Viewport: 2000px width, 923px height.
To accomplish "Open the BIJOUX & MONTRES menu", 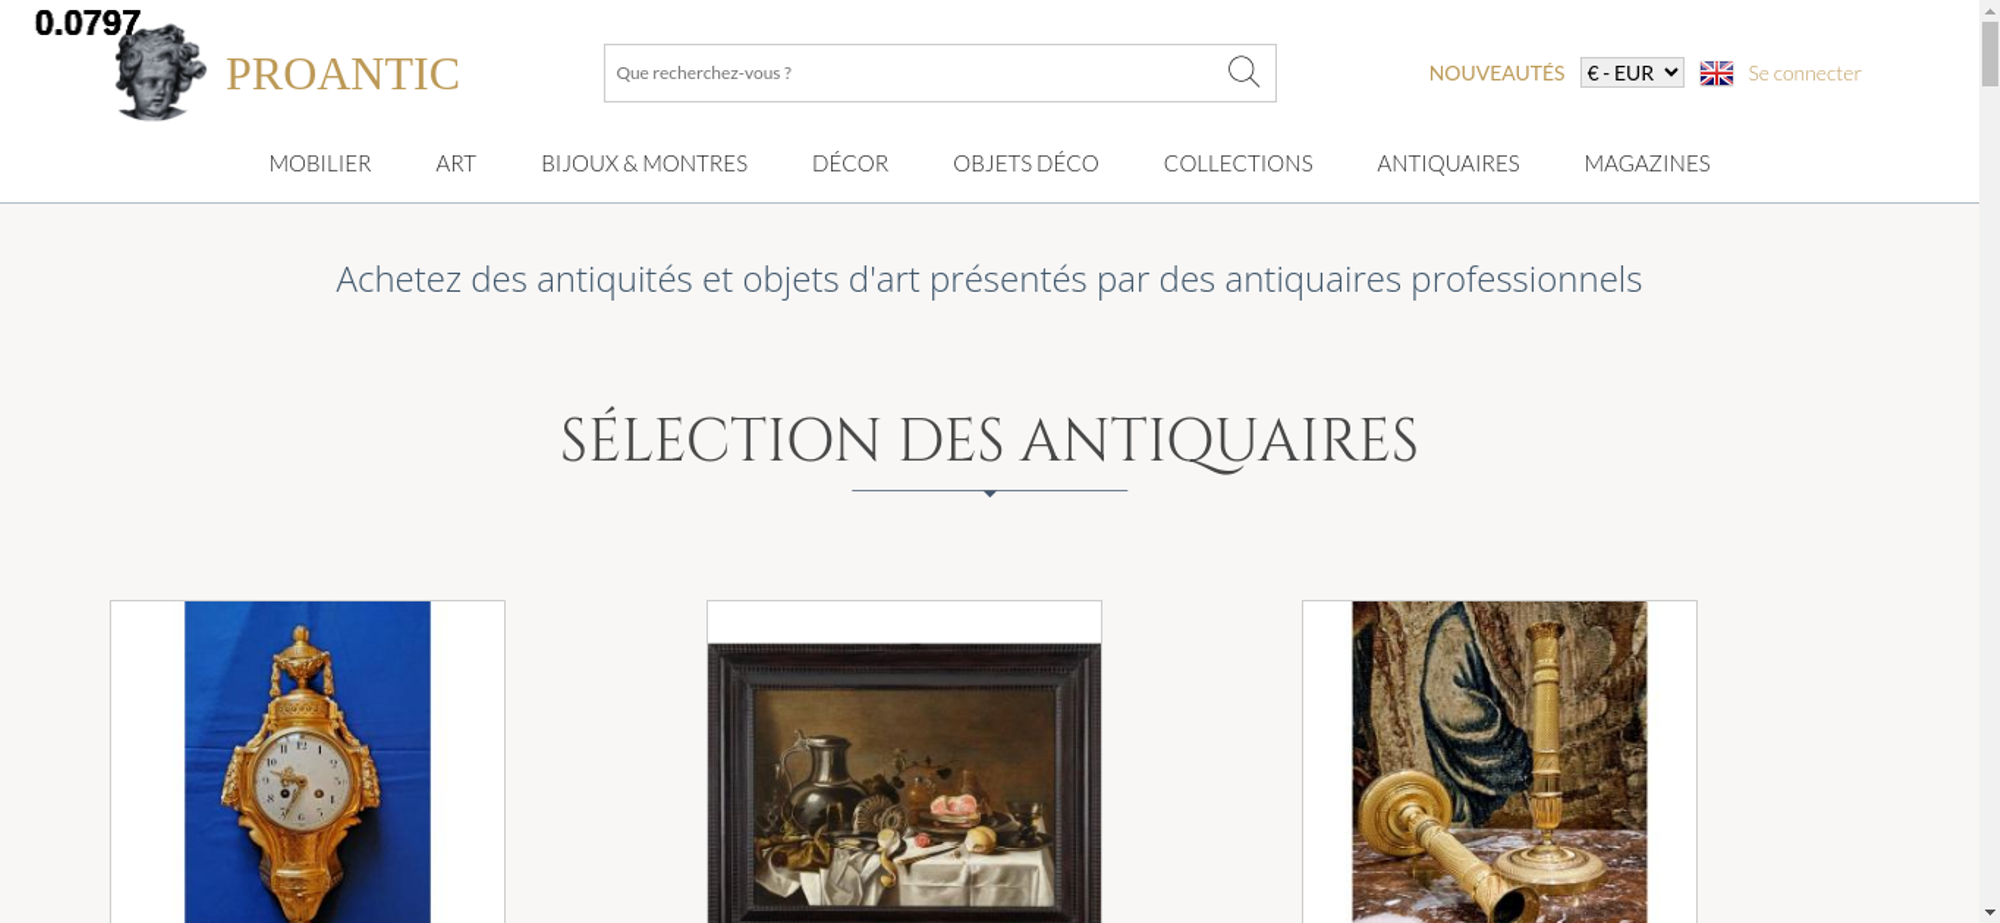I will (644, 163).
